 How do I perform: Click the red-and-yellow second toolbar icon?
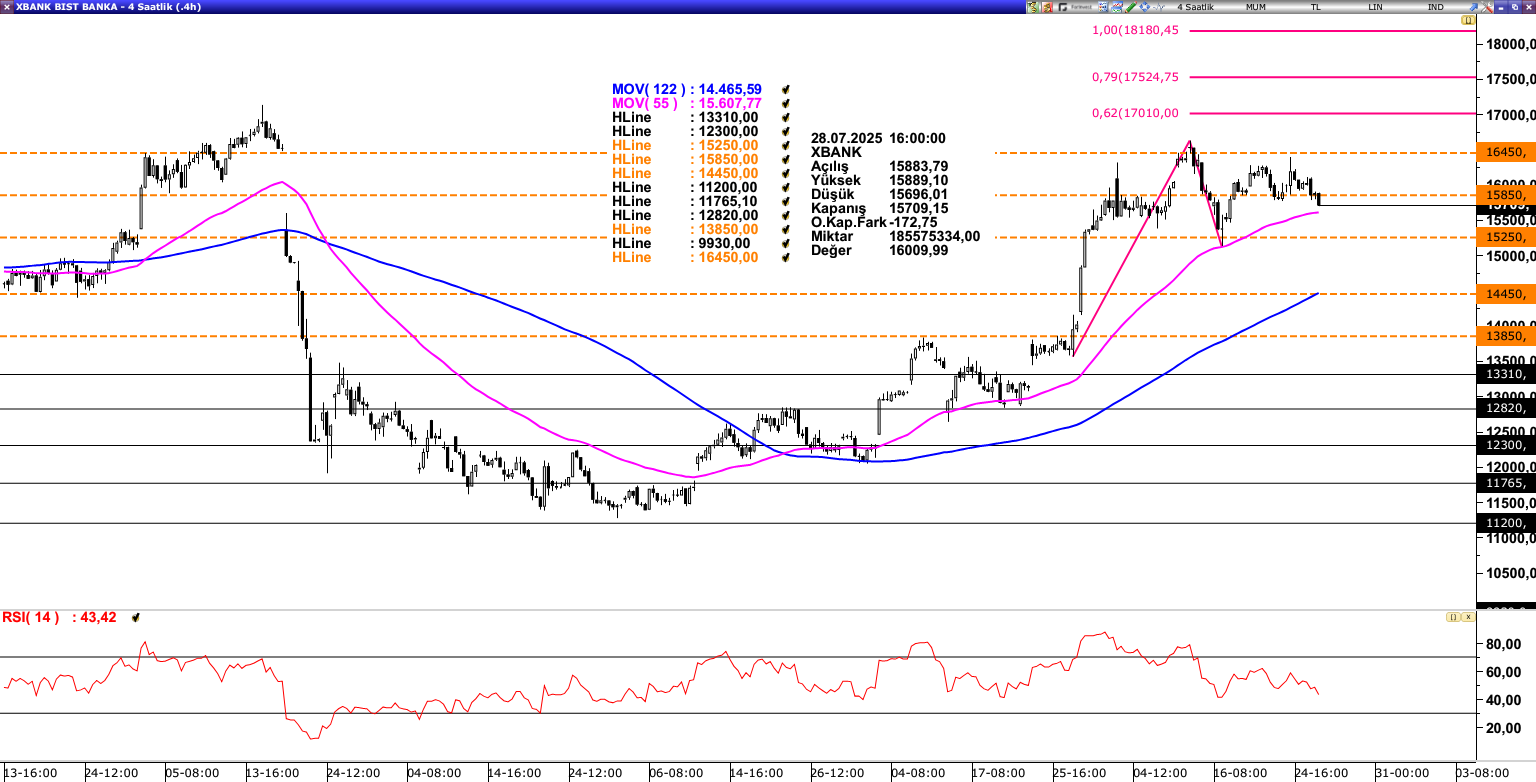[x=1047, y=7]
